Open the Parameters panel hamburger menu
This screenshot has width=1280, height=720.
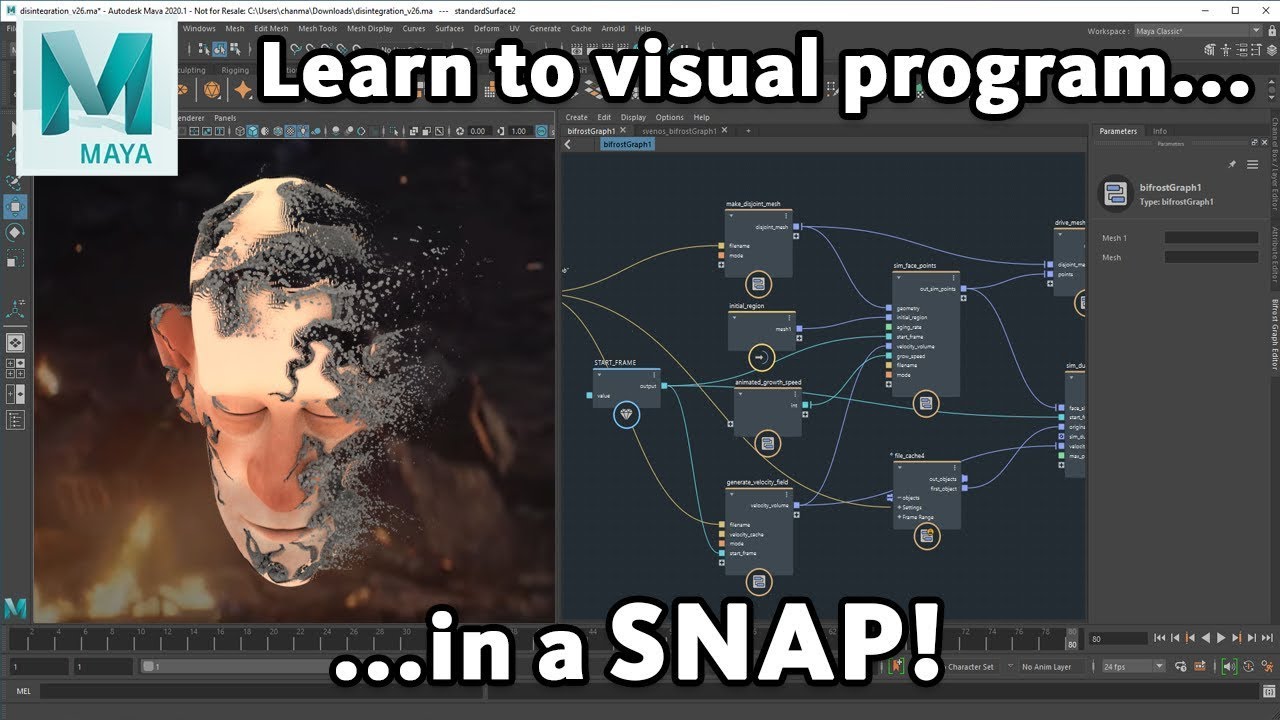[x=1252, y=164]
